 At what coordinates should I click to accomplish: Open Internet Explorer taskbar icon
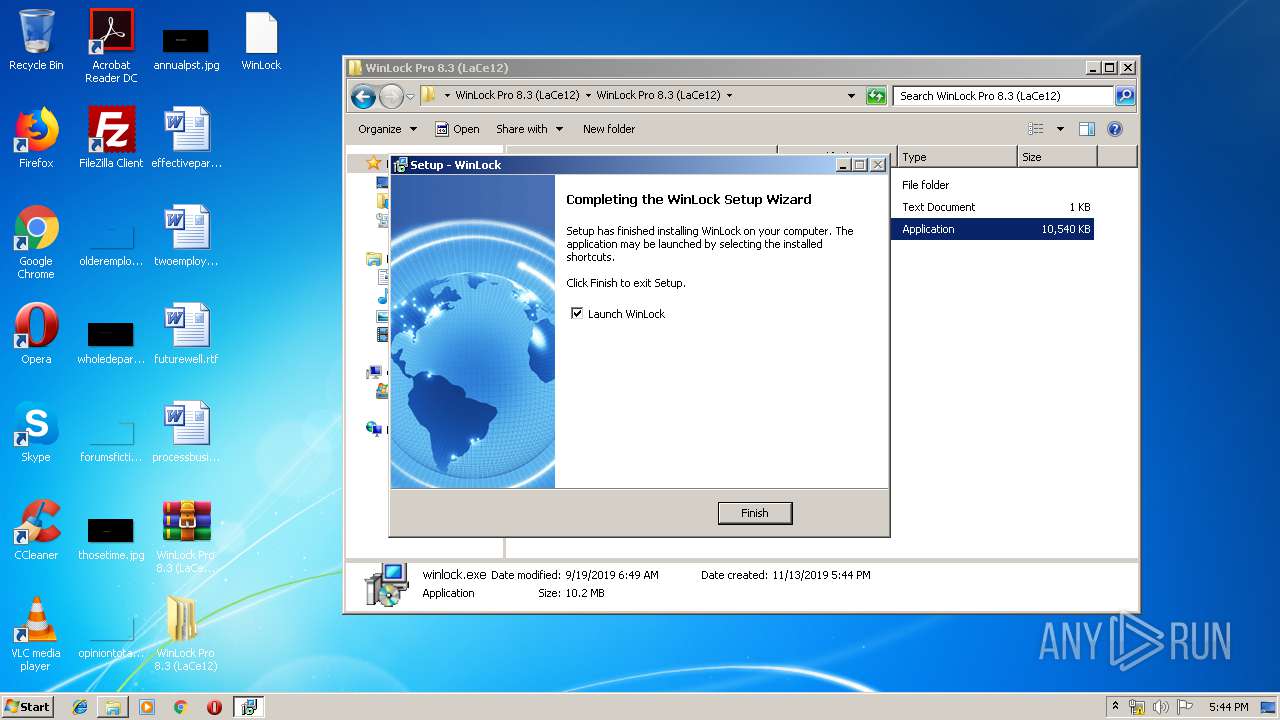click(80, 707)
